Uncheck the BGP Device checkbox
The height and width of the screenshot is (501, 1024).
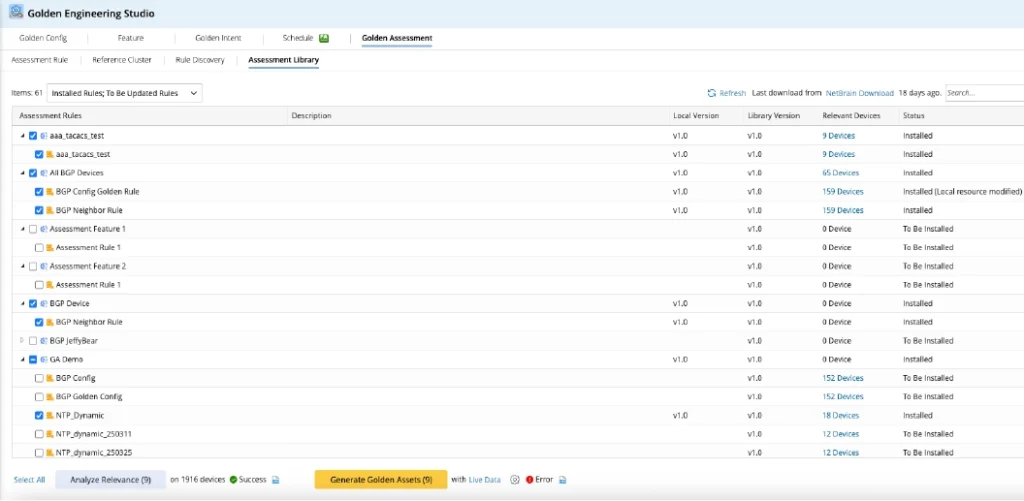point(33,304)
